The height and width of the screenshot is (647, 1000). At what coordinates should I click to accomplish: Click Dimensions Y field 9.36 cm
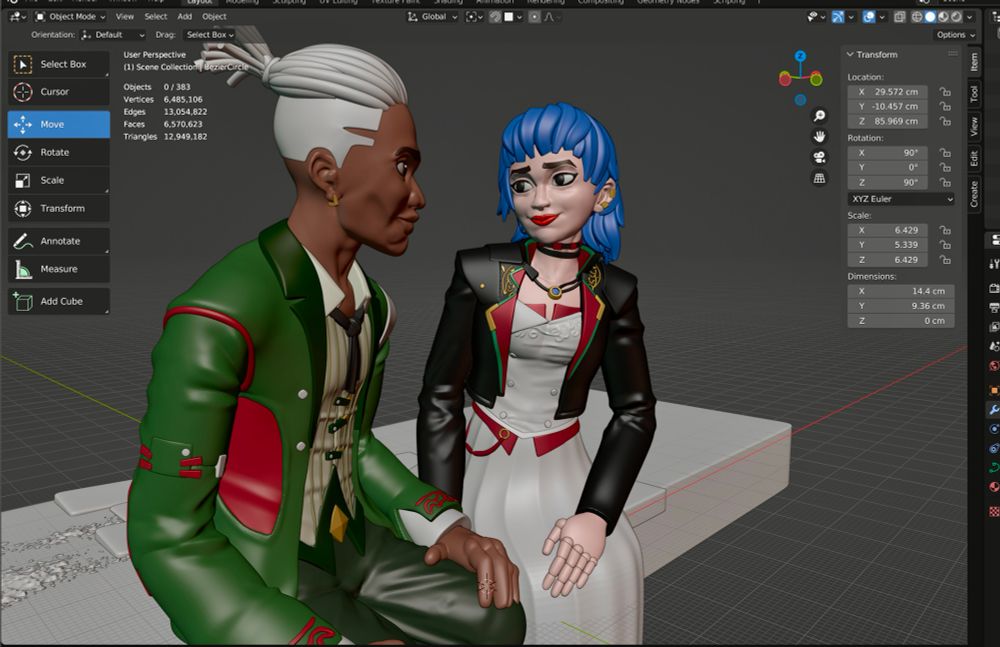[x=901, y=306]
